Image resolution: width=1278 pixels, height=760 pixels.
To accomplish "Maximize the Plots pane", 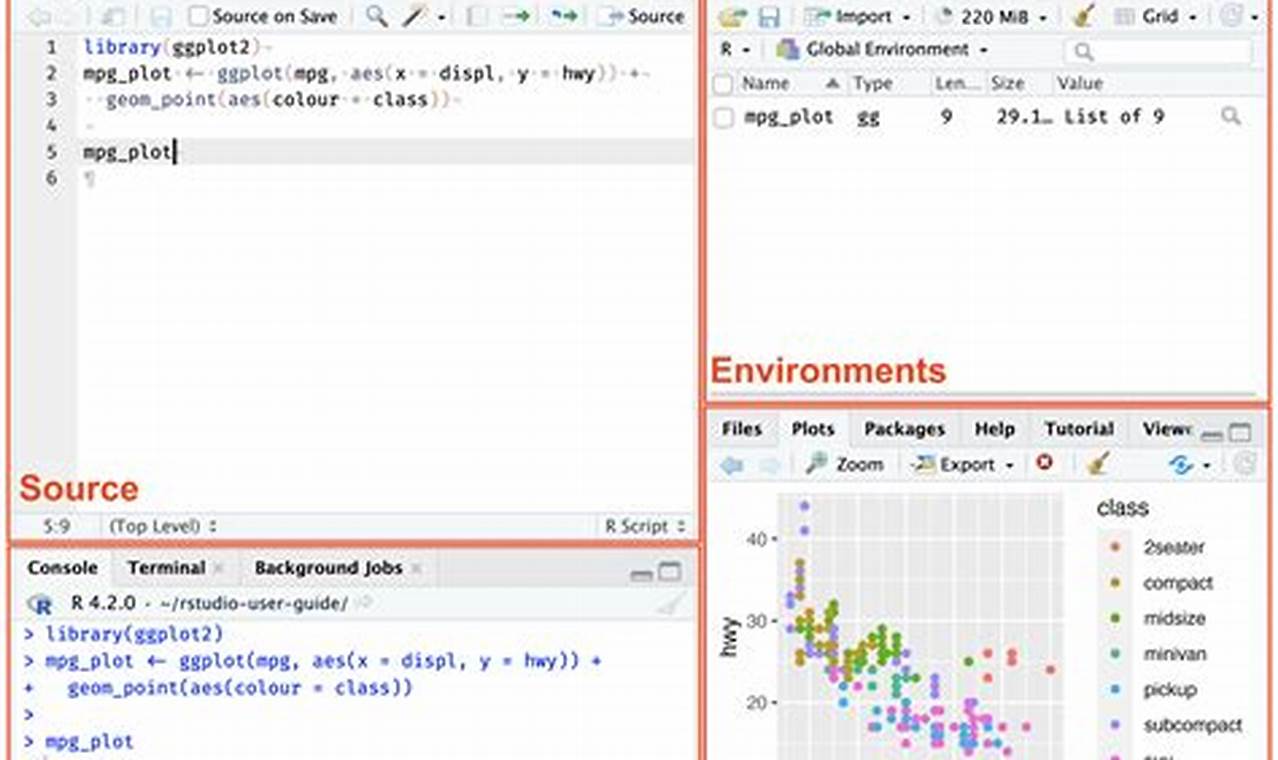I will pos(1240,433).
